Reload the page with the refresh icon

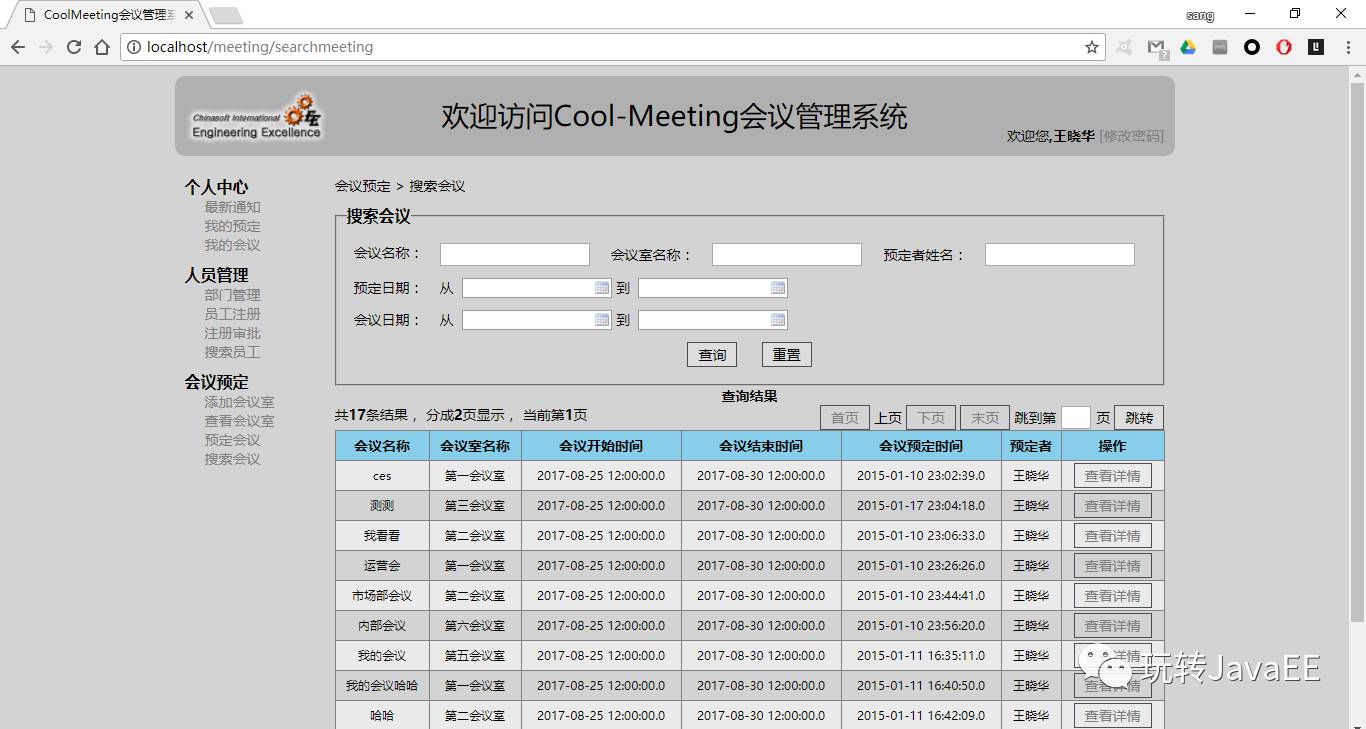[x=74, y=47]
